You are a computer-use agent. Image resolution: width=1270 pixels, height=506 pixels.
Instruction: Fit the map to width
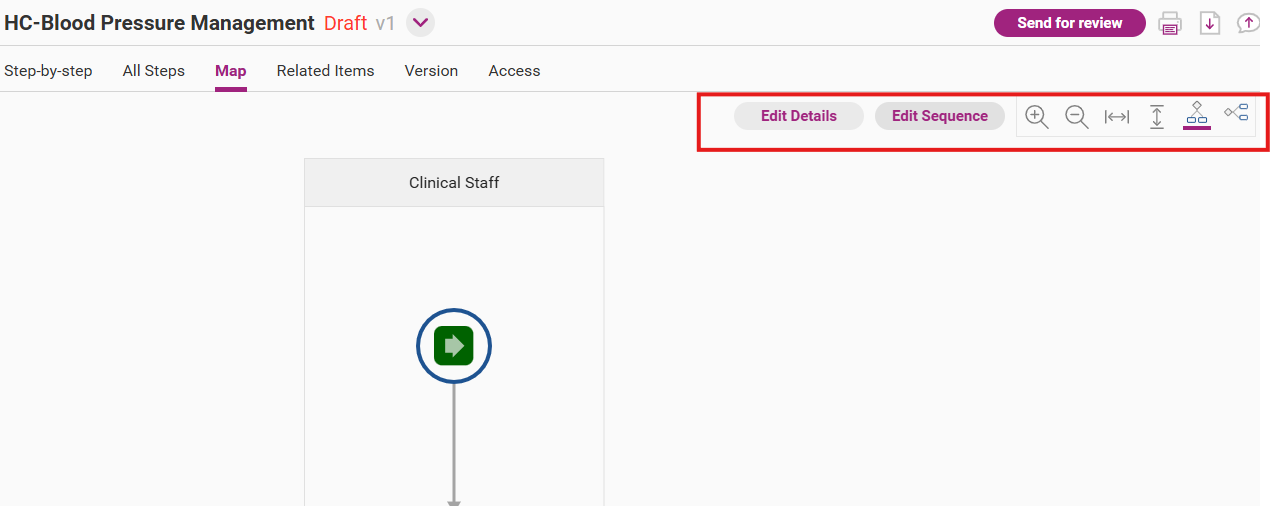[x=1117, y=117]
